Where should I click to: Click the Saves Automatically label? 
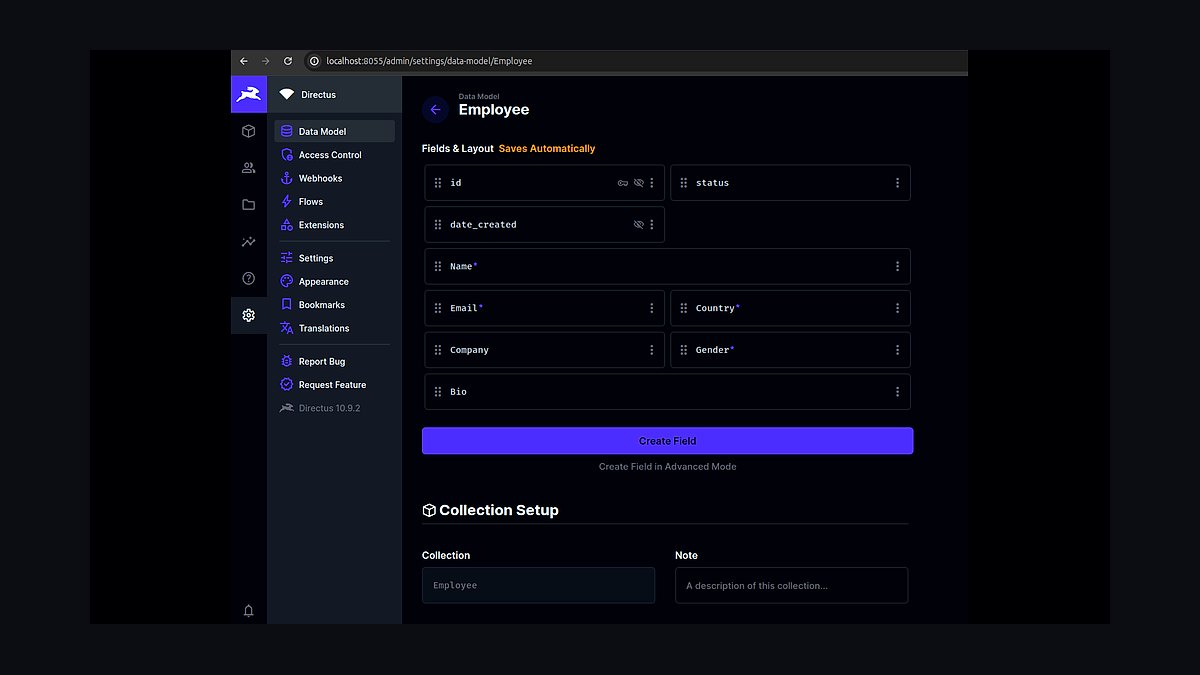pyautogui.click(x=547, y=149)
